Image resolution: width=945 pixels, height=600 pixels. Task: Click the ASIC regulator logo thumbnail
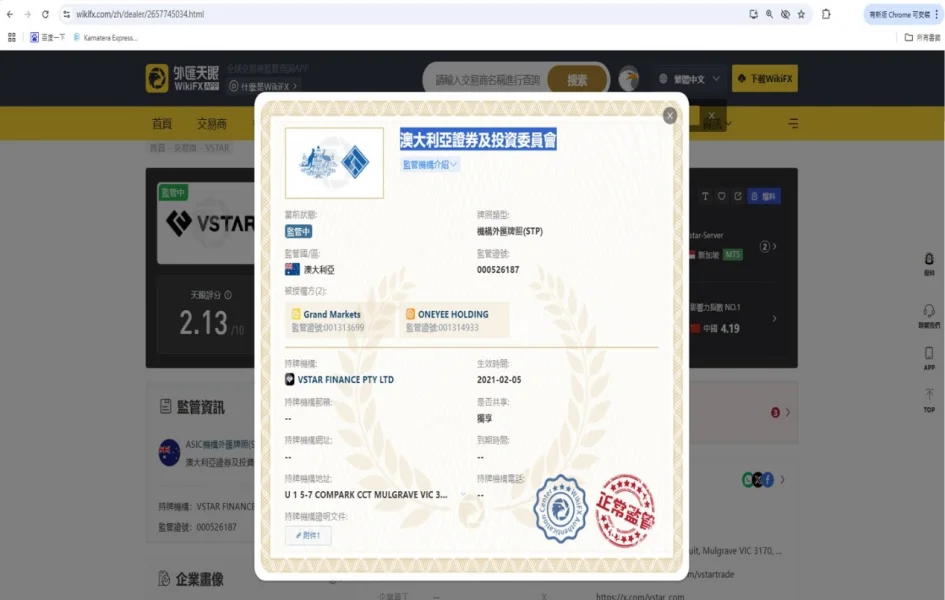pyautogui.click(x=334, y=163)
